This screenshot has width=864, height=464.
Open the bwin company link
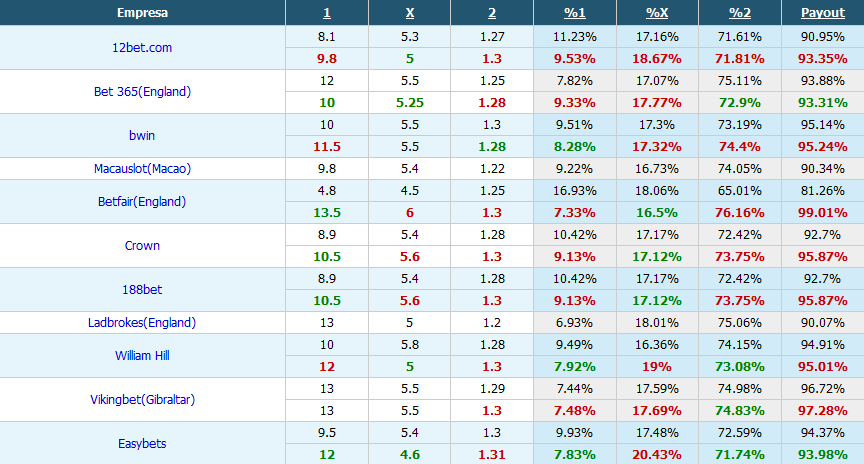point(142,136)
